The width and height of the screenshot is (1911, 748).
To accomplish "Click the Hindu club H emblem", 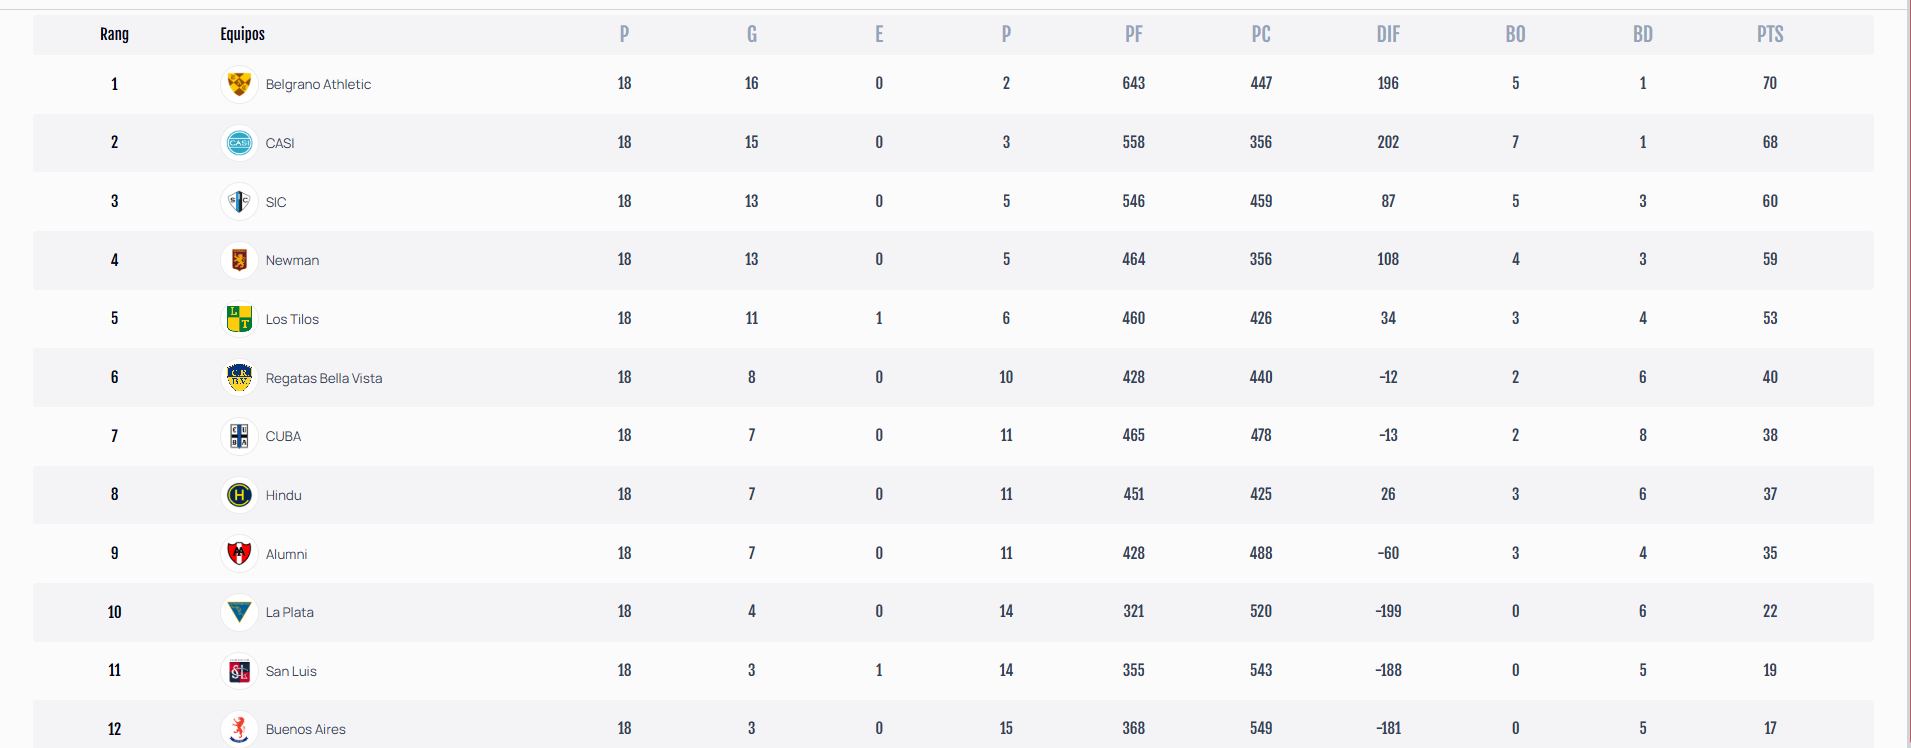I will coord(239,495).
